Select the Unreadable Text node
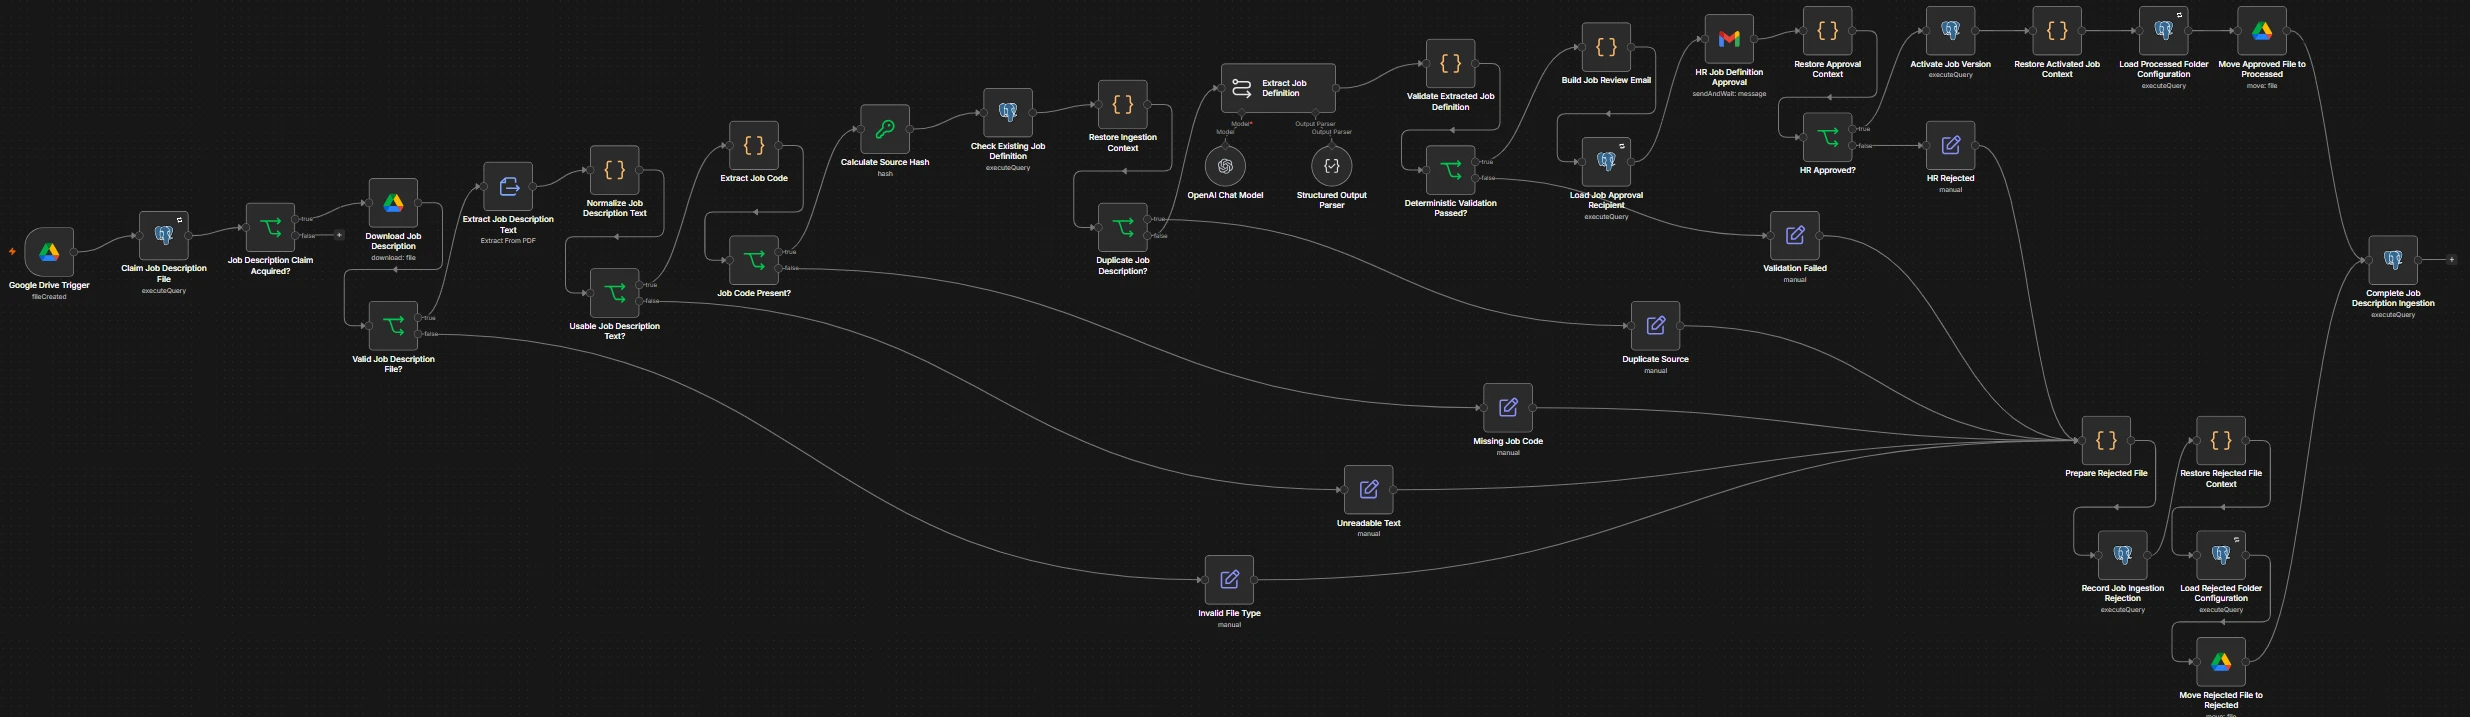 click(x=1369, y=490)
